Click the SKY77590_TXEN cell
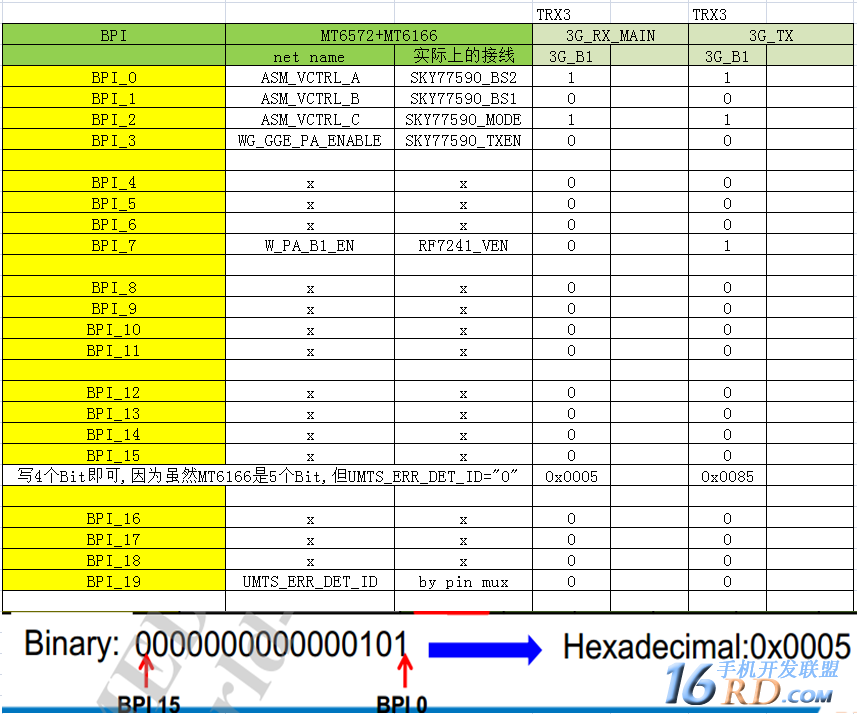 pyautogui.click(x=463, y=140)
